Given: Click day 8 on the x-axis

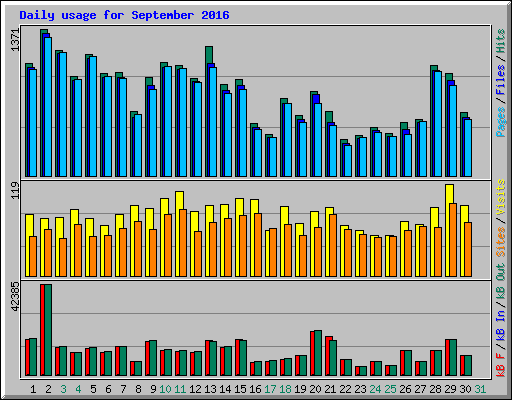Looking at the screenshot, I should [138, 389].
